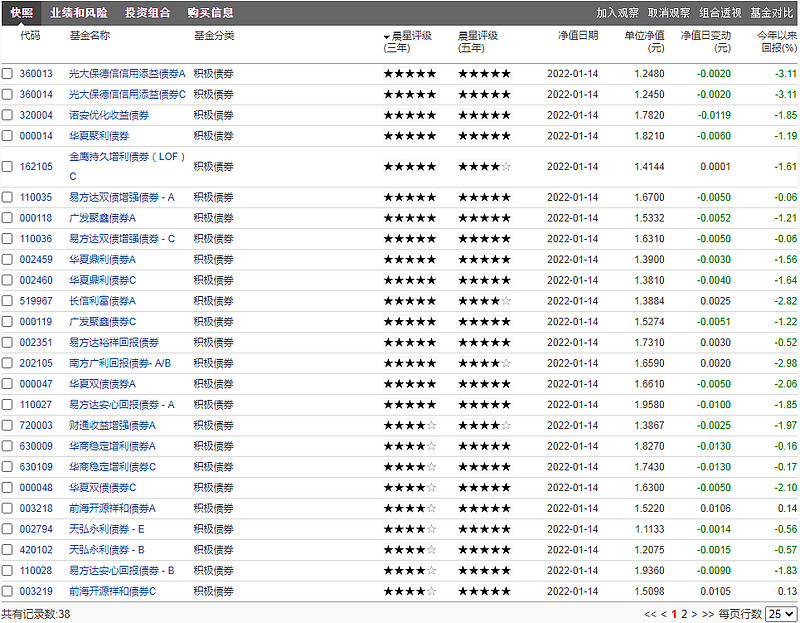
Task: Check the box for fund 360013
Action: click(8, 74)
